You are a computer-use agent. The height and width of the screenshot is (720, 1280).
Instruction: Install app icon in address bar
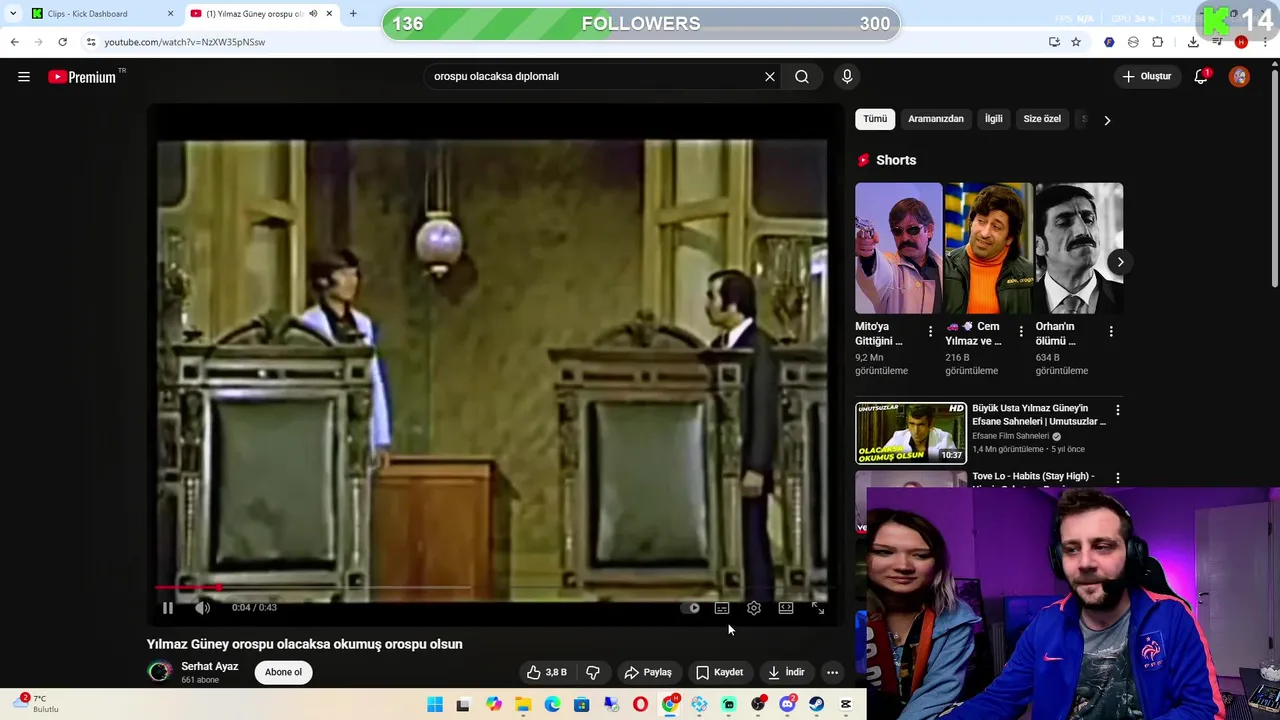[x=1054, y=42]
